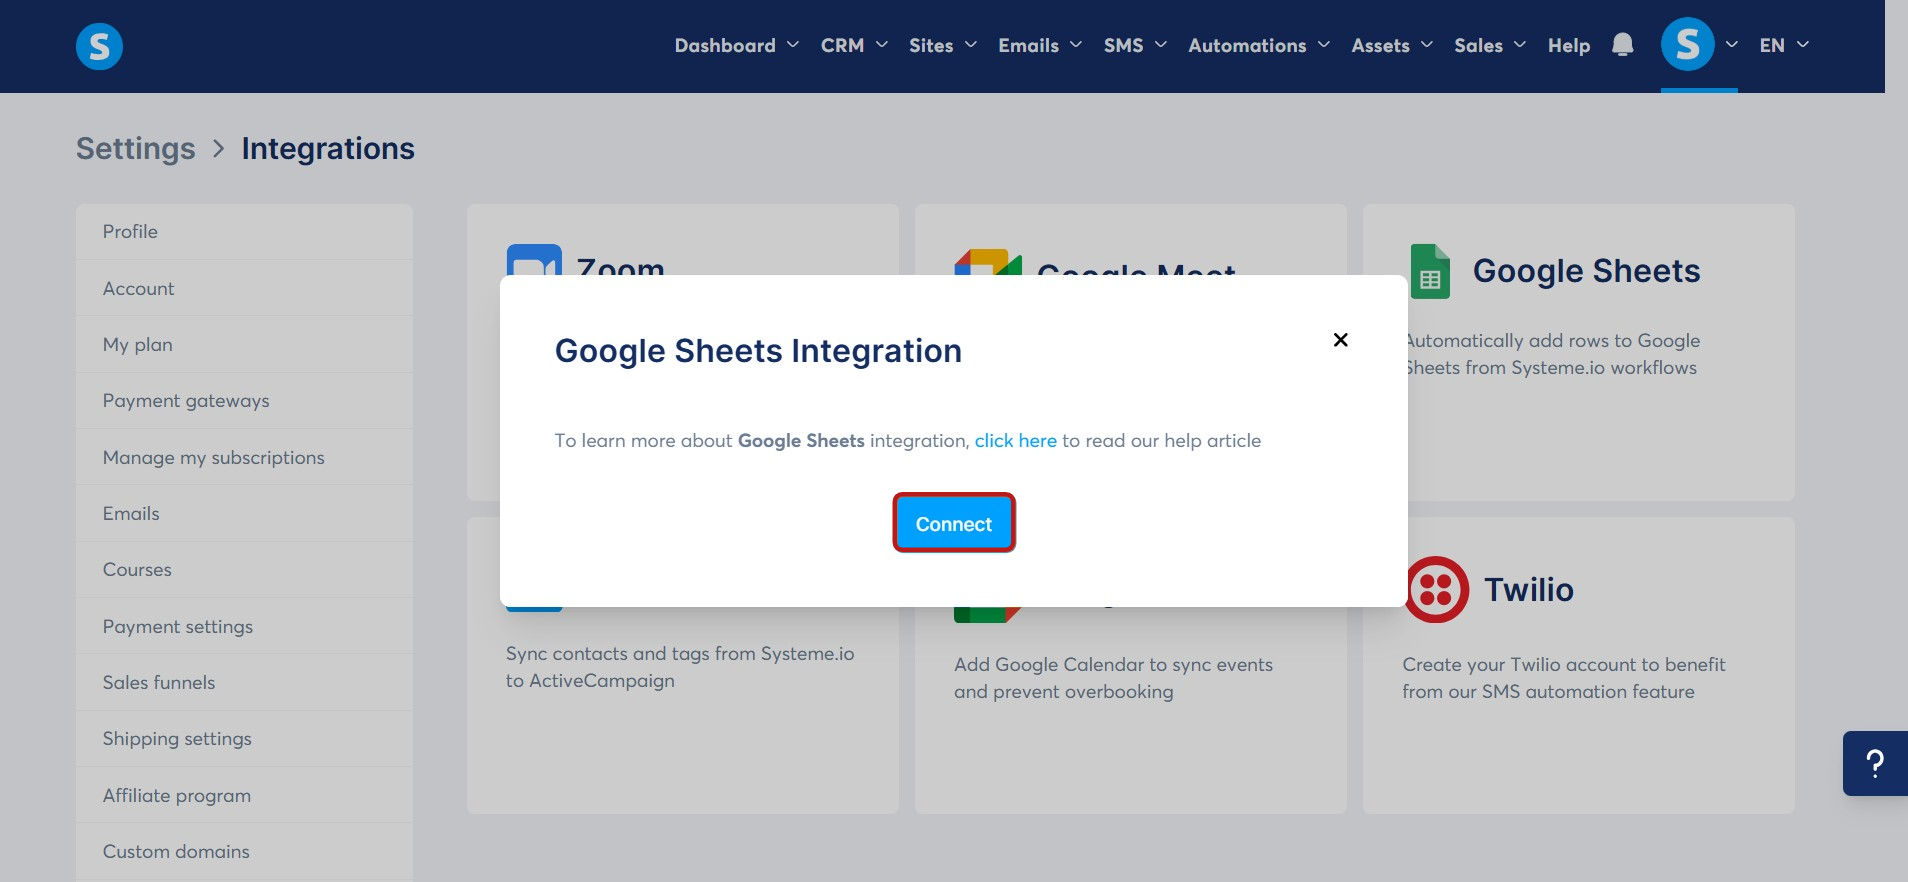The width and height of the screenshot is (1908, 882).
Task: Open Affiliate program in sidebar
Action: tap(244, 795)
